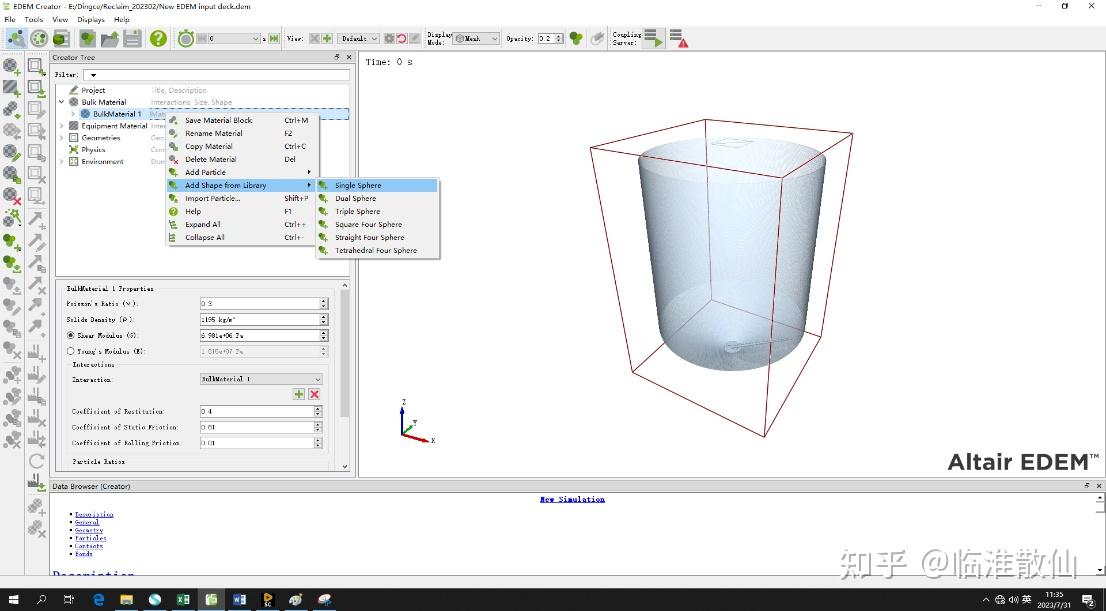Viewport: 1106px width, 611px height.
Task: Open the Display Mode Mesh dropdown
Action: 476,38
